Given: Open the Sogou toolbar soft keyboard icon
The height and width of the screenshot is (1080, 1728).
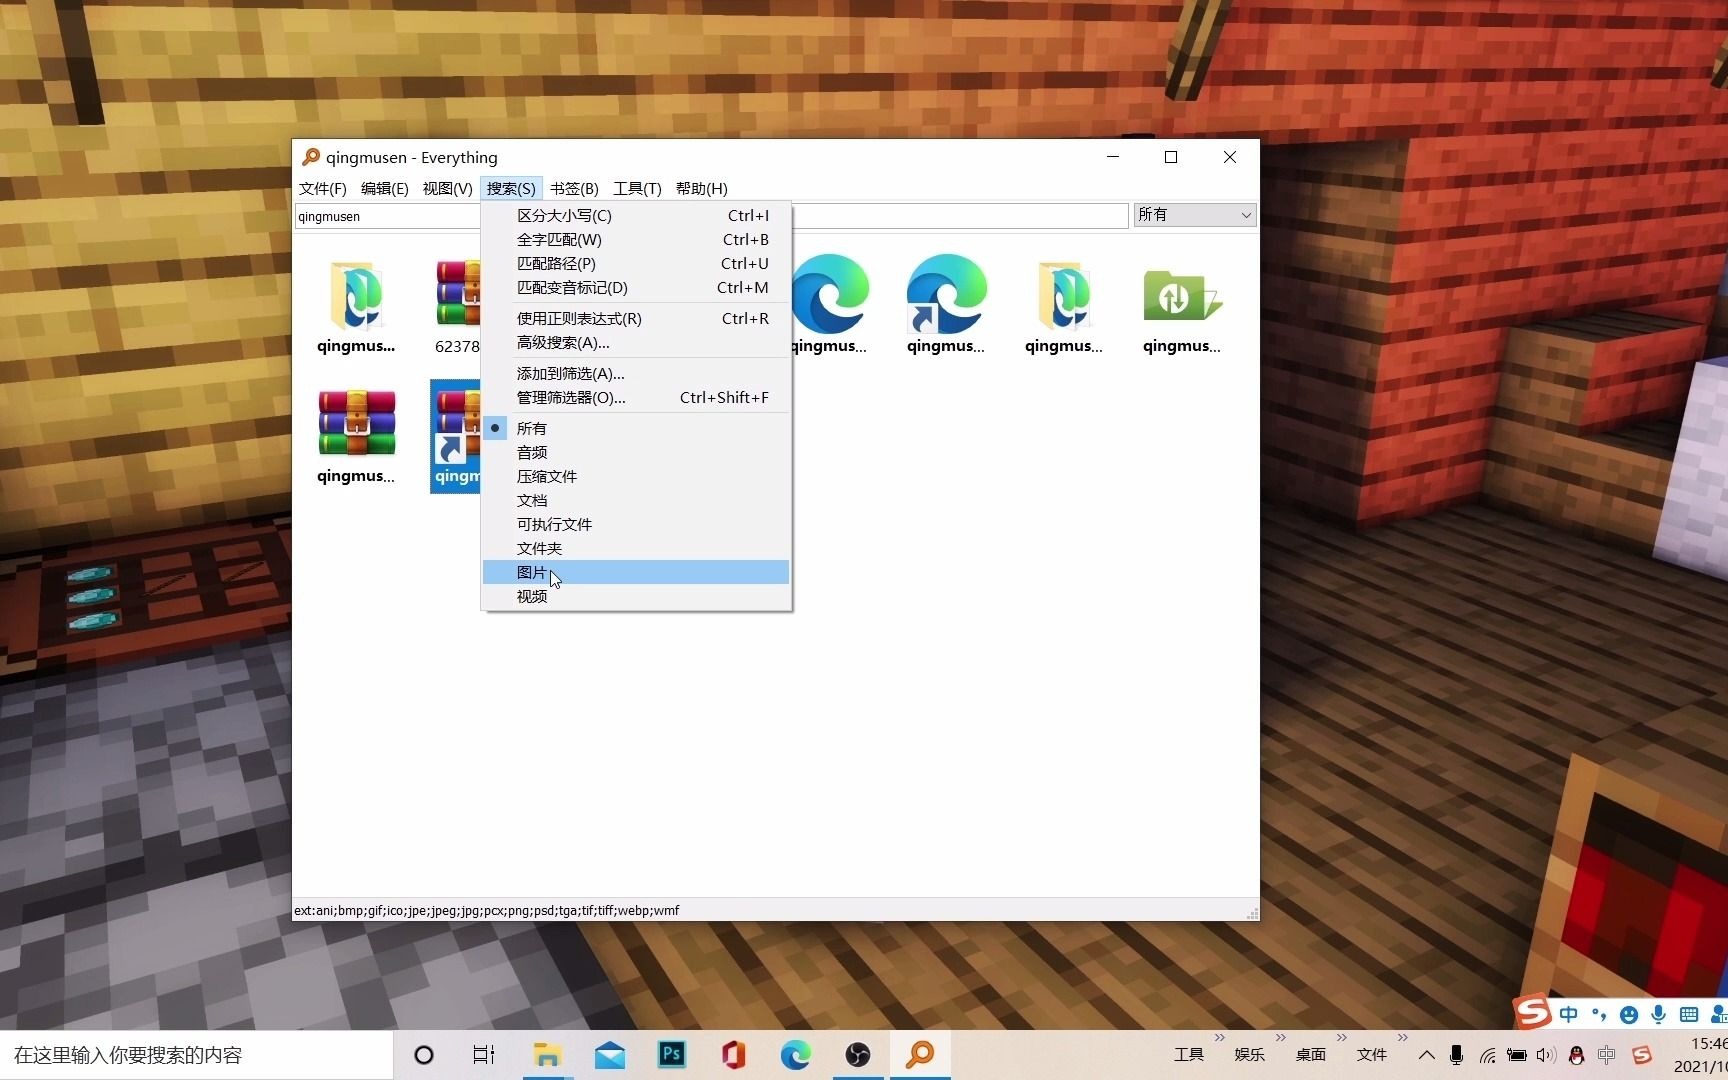Looking at the screenshot, I should 1689,1015.
